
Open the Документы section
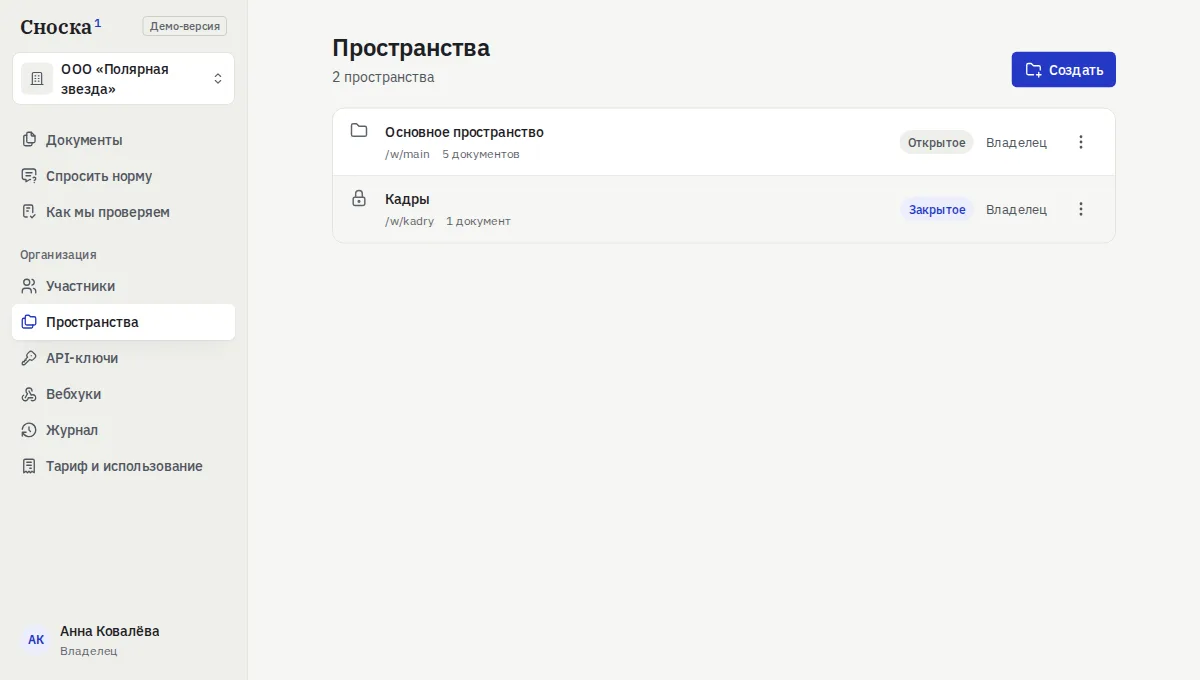pos(123,140)
